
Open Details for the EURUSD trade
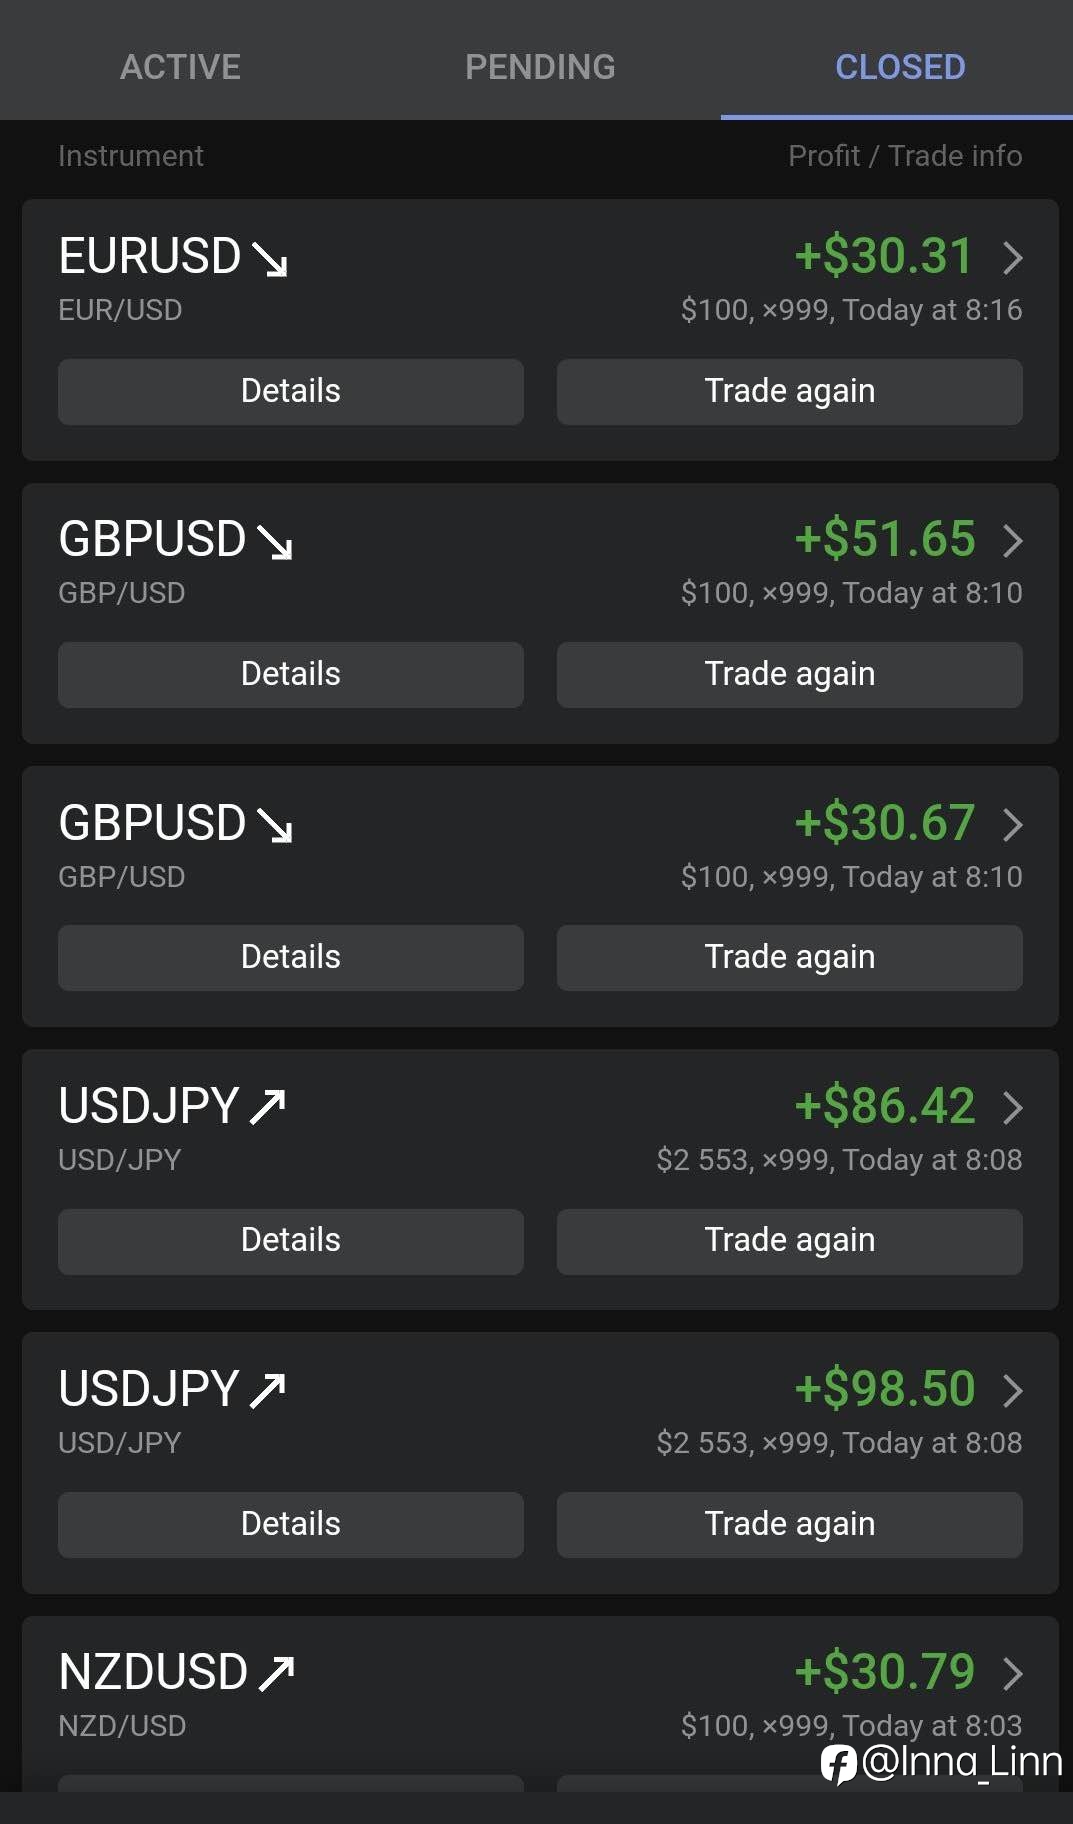(x=290, y=391)
